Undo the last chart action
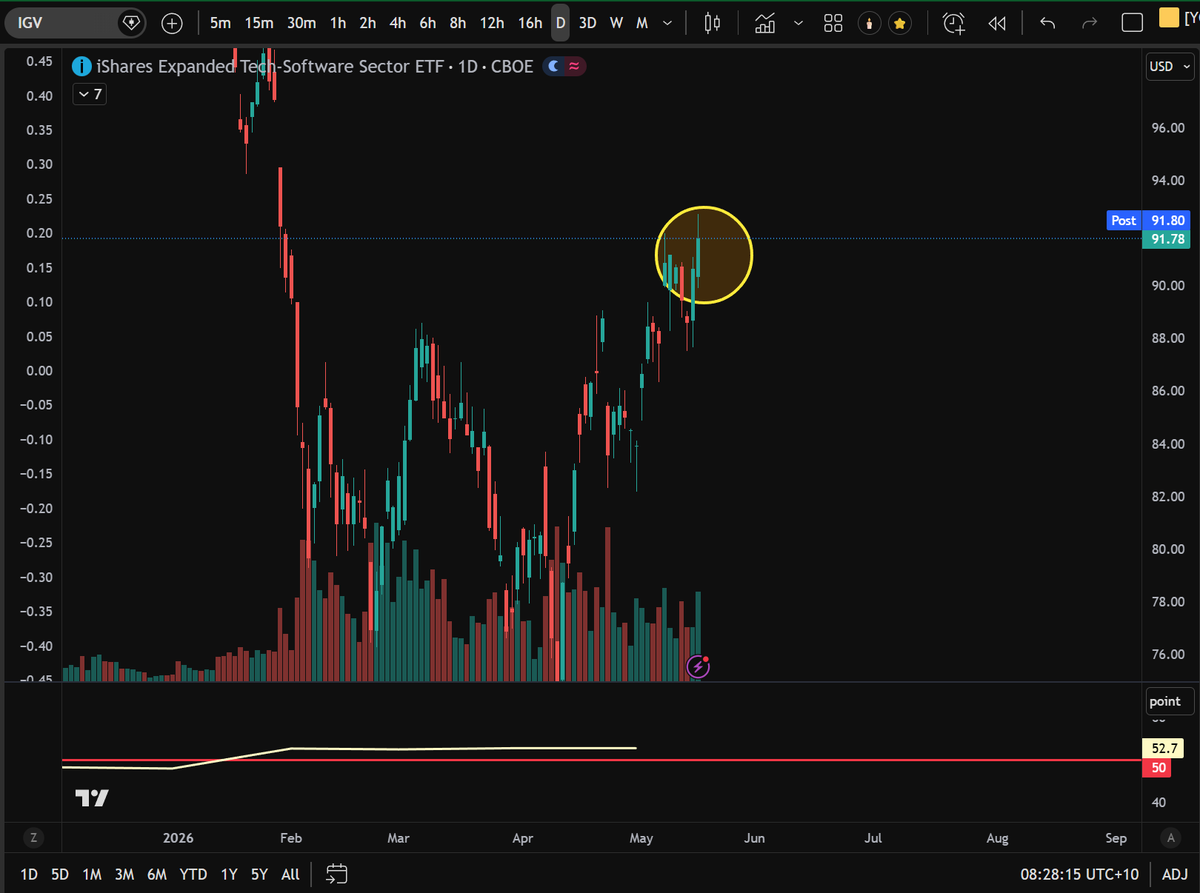Viewport: 1200px width, 893px height. coord(1047,22)
